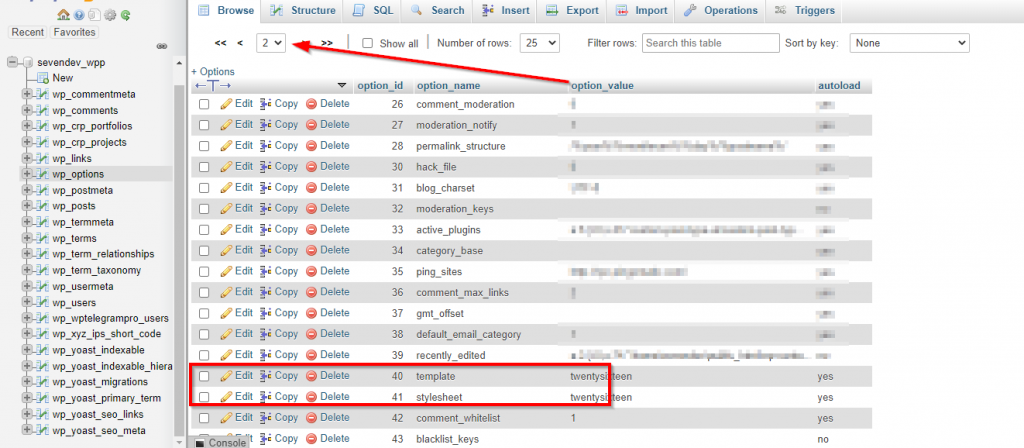
Task: Click the sevendev_wpp database cylinder icon
Action: tap(27, 63)
